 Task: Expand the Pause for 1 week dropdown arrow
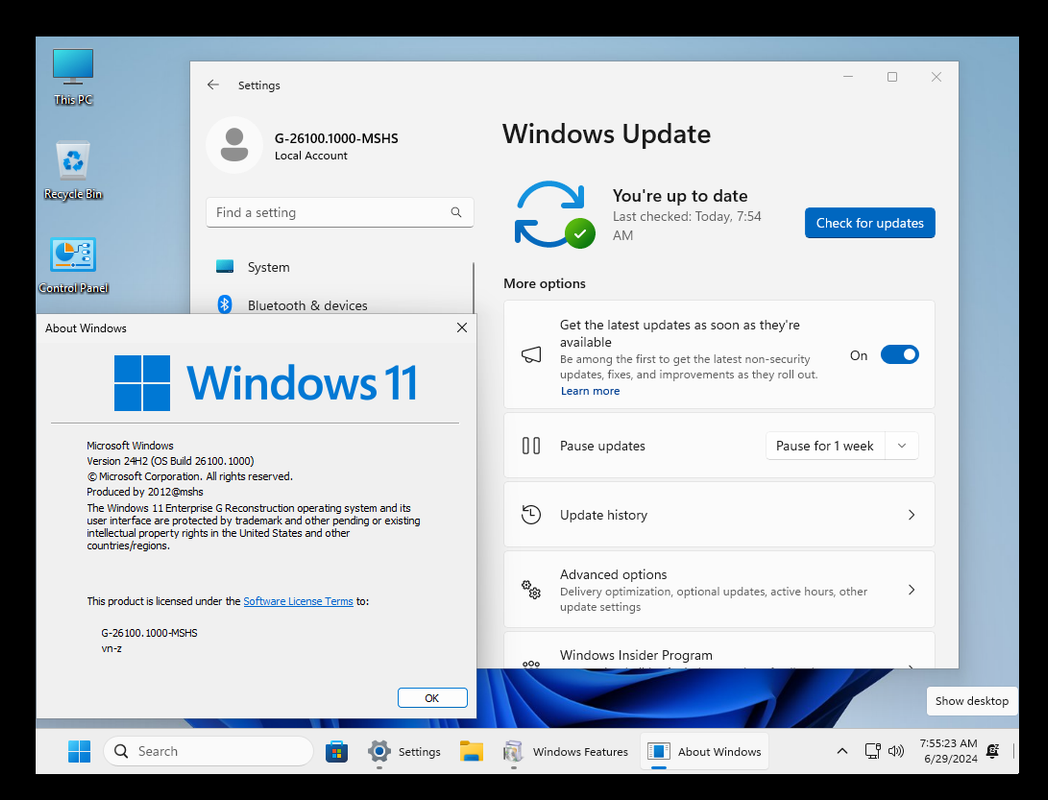[x=902, y=446]
